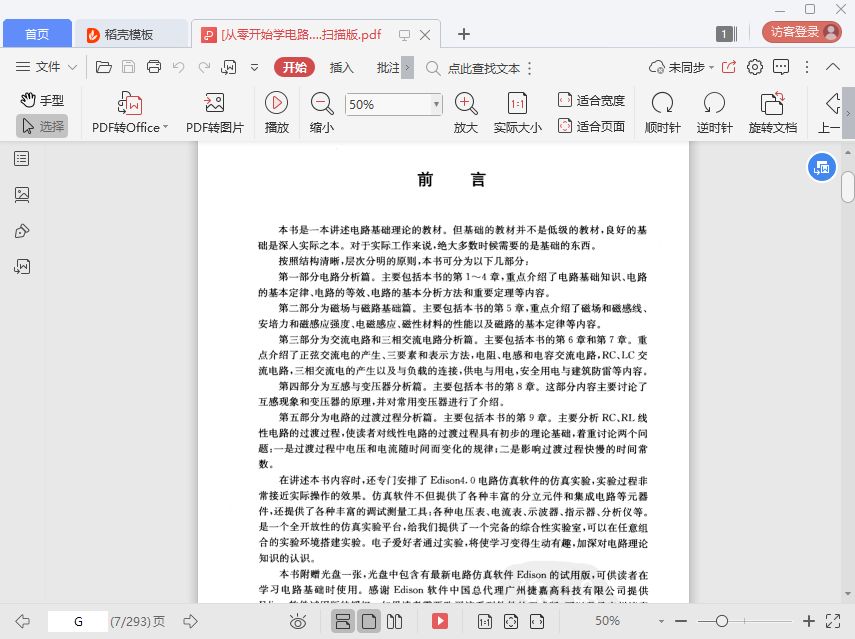Image resolution: width=855 pixels, height=639 pixels.
Task: Click the open folder icon
Action: [104, 67]
